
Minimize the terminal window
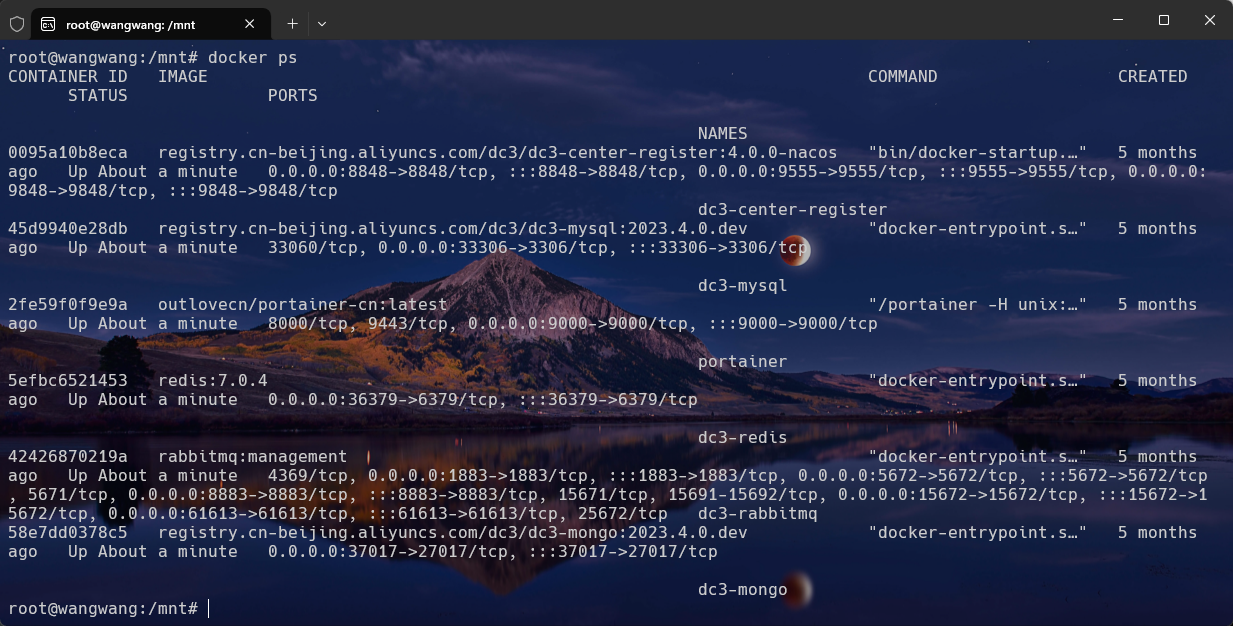1117,21
